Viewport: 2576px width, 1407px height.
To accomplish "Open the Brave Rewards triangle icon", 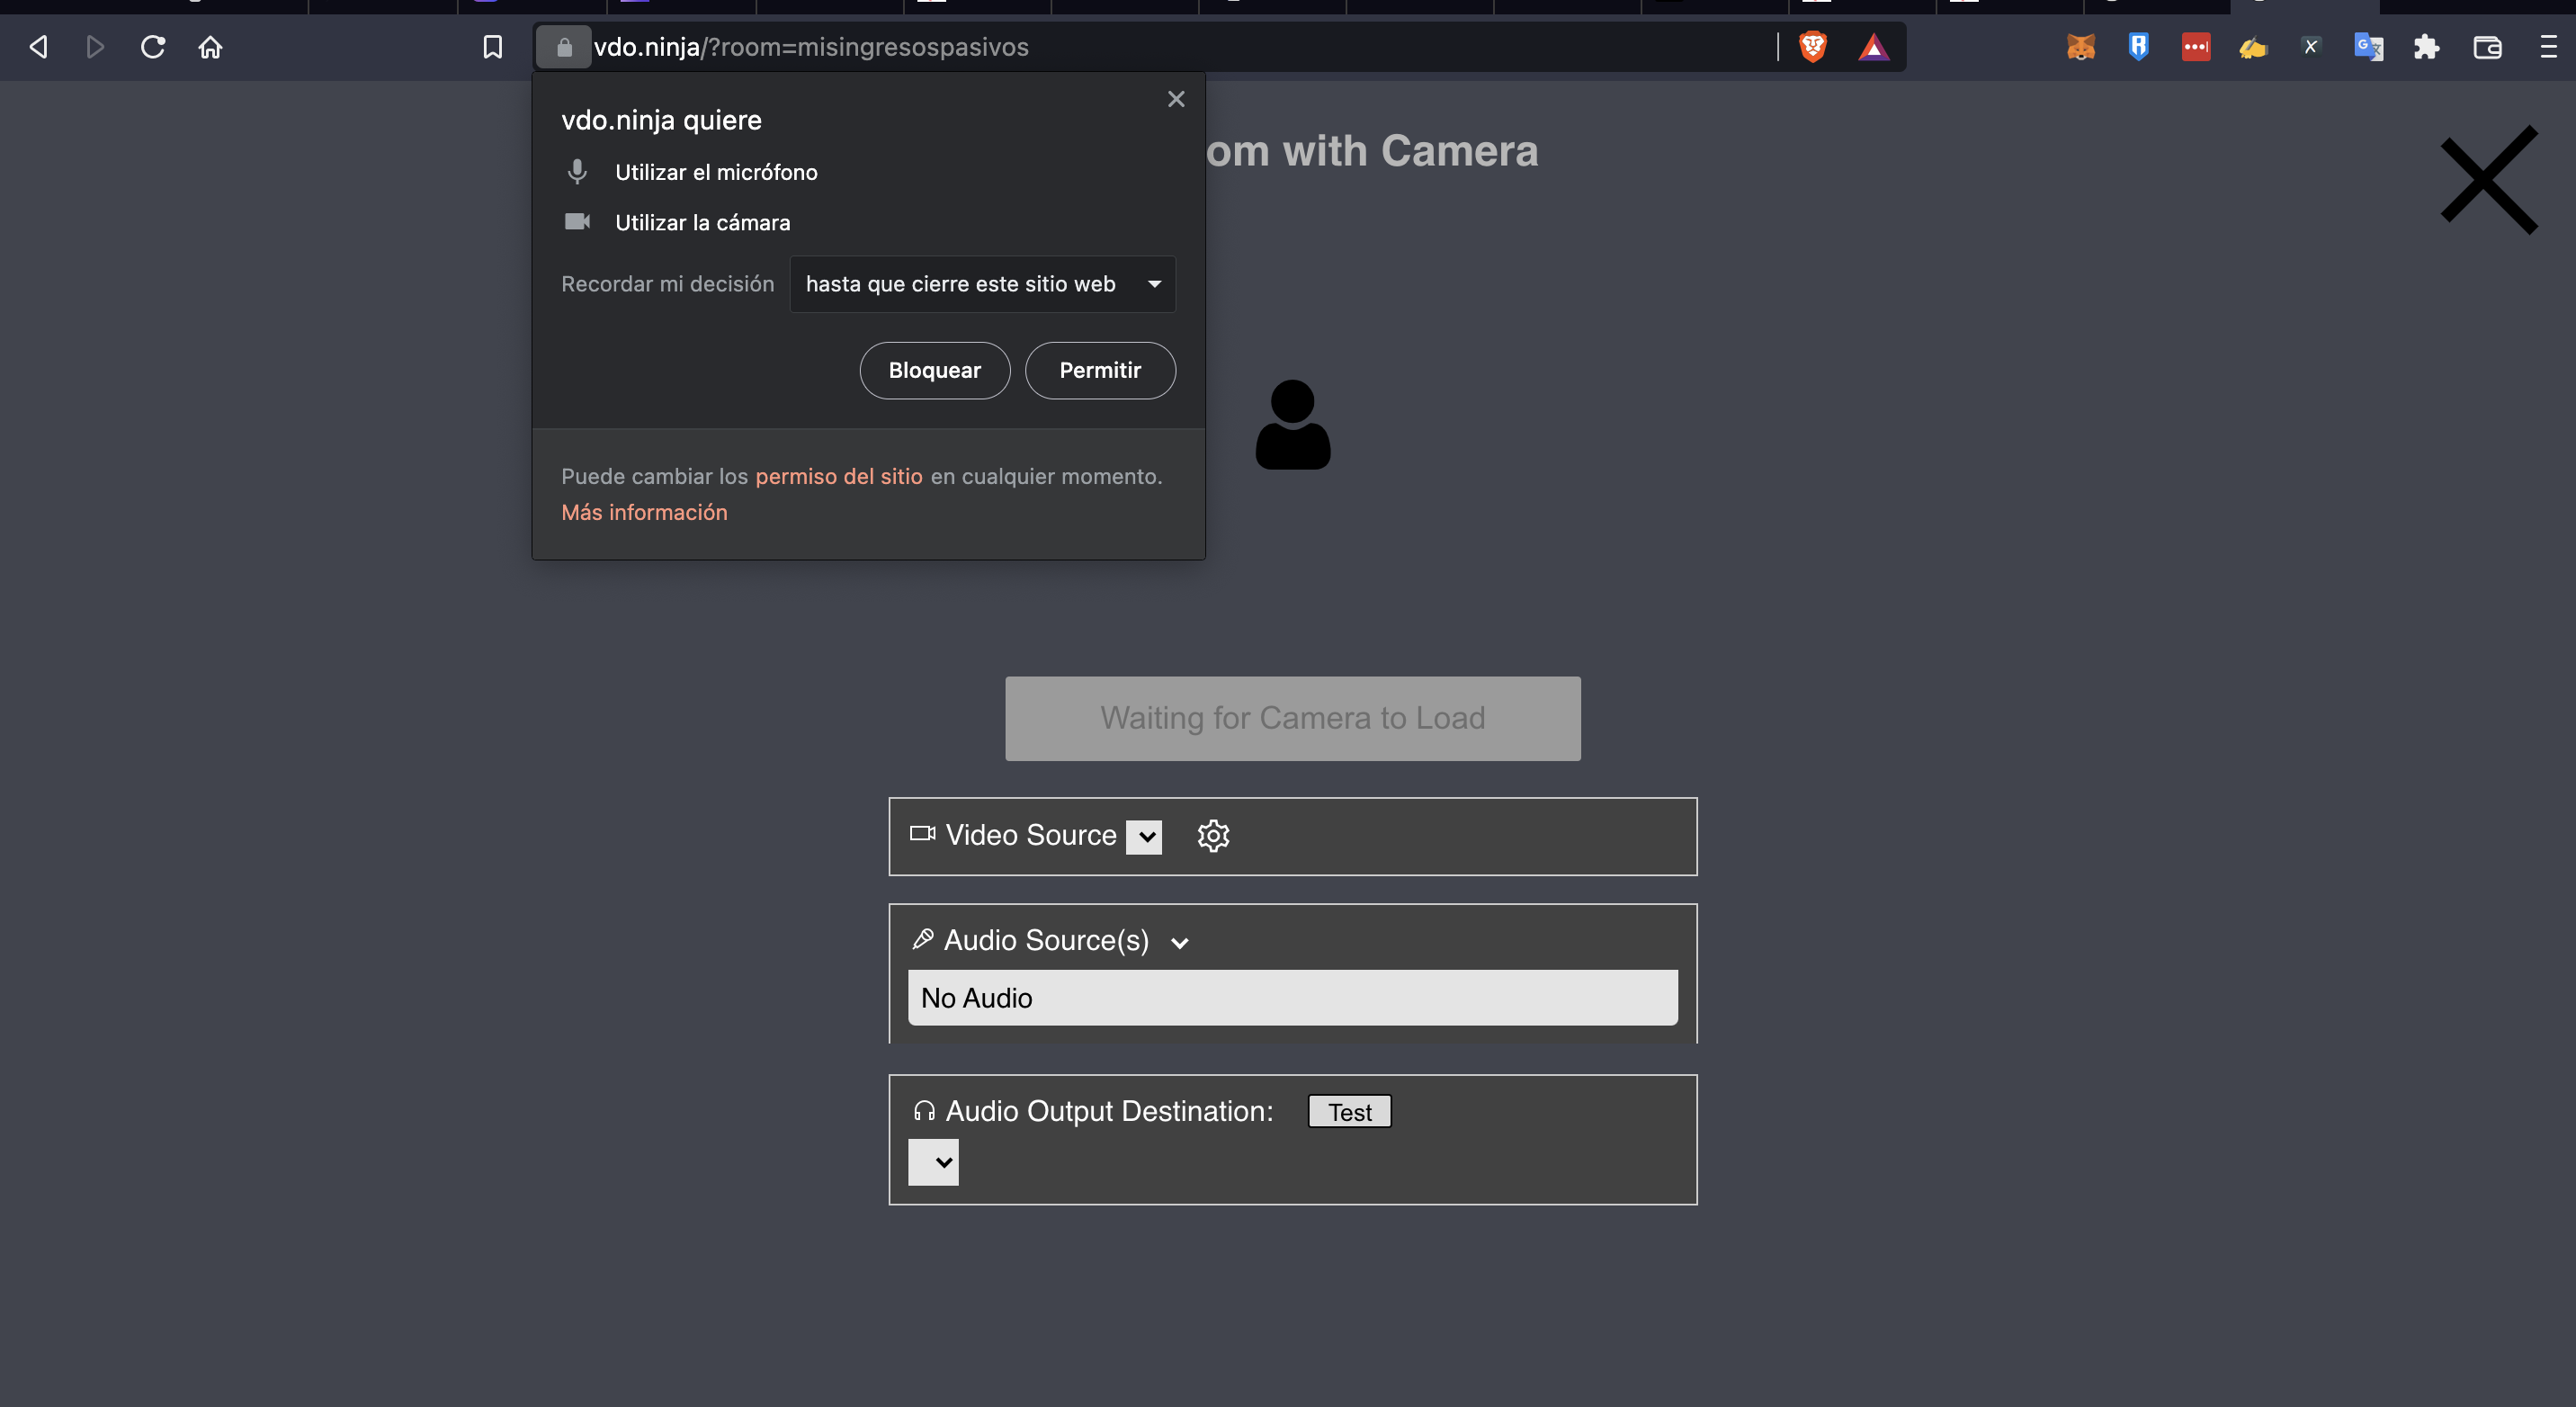I will (1873, 47).
